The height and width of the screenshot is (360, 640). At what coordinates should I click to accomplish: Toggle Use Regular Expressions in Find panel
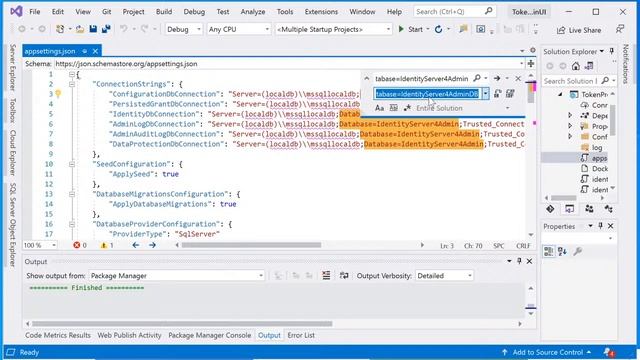pos(407,108)
